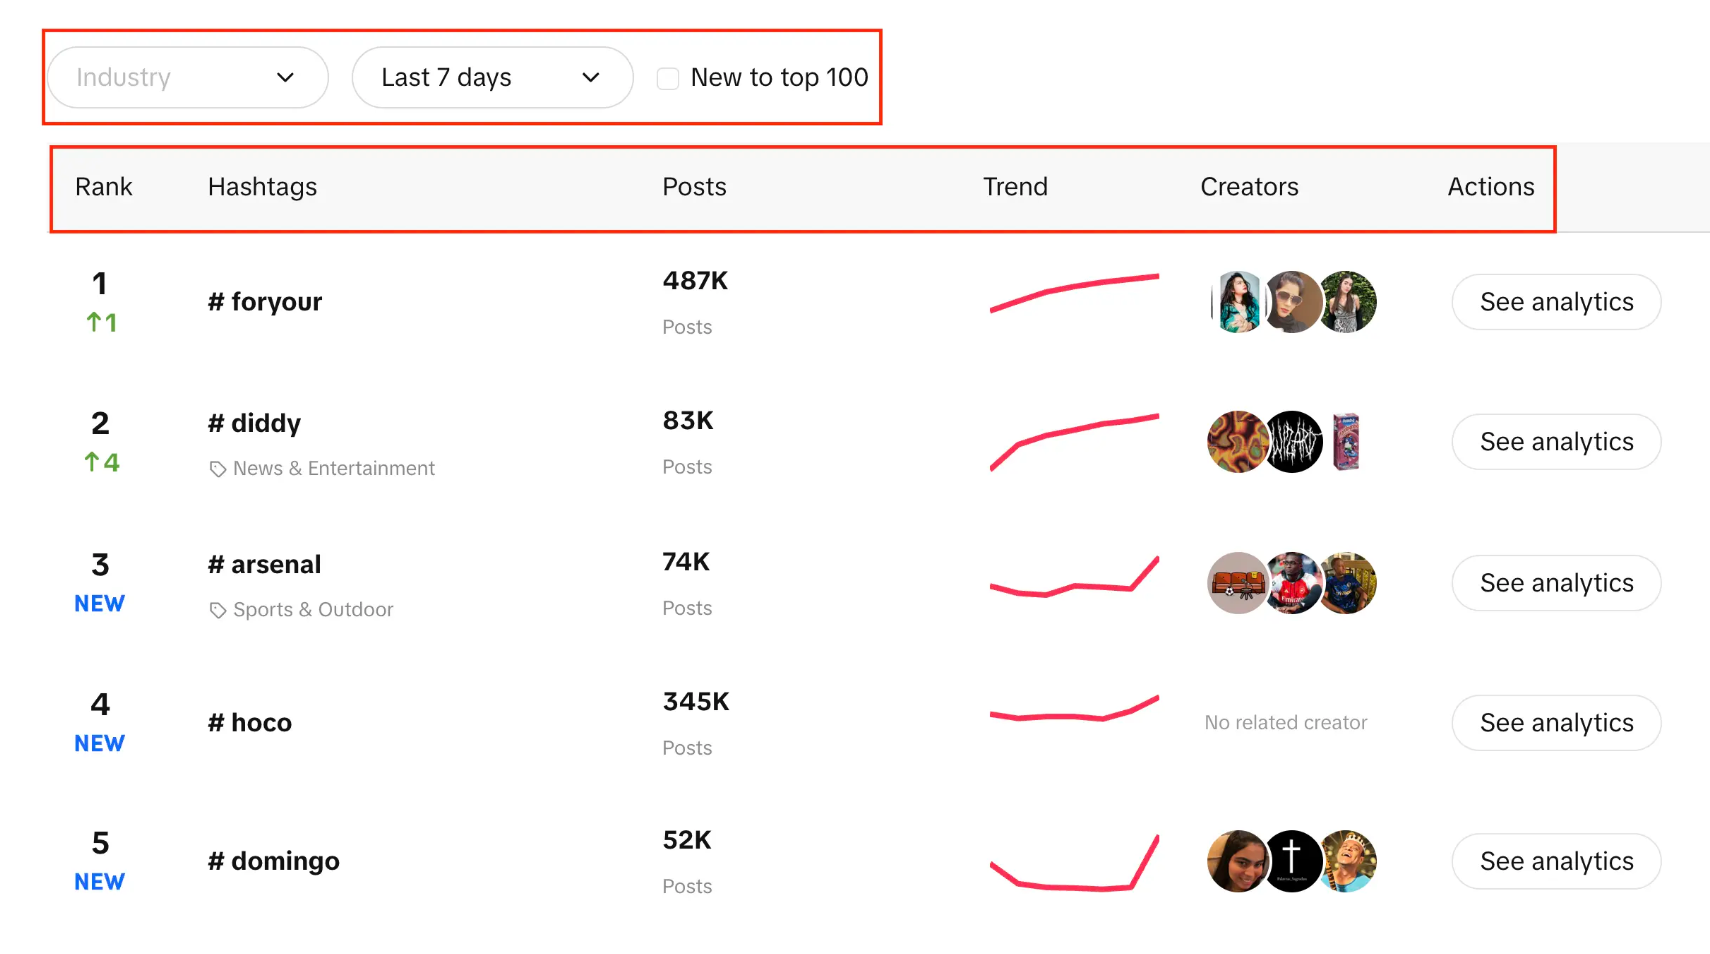This screenshot has width=1710, height=954.
Task: Open the #arsenal hashtag
Action: point(265,565)
